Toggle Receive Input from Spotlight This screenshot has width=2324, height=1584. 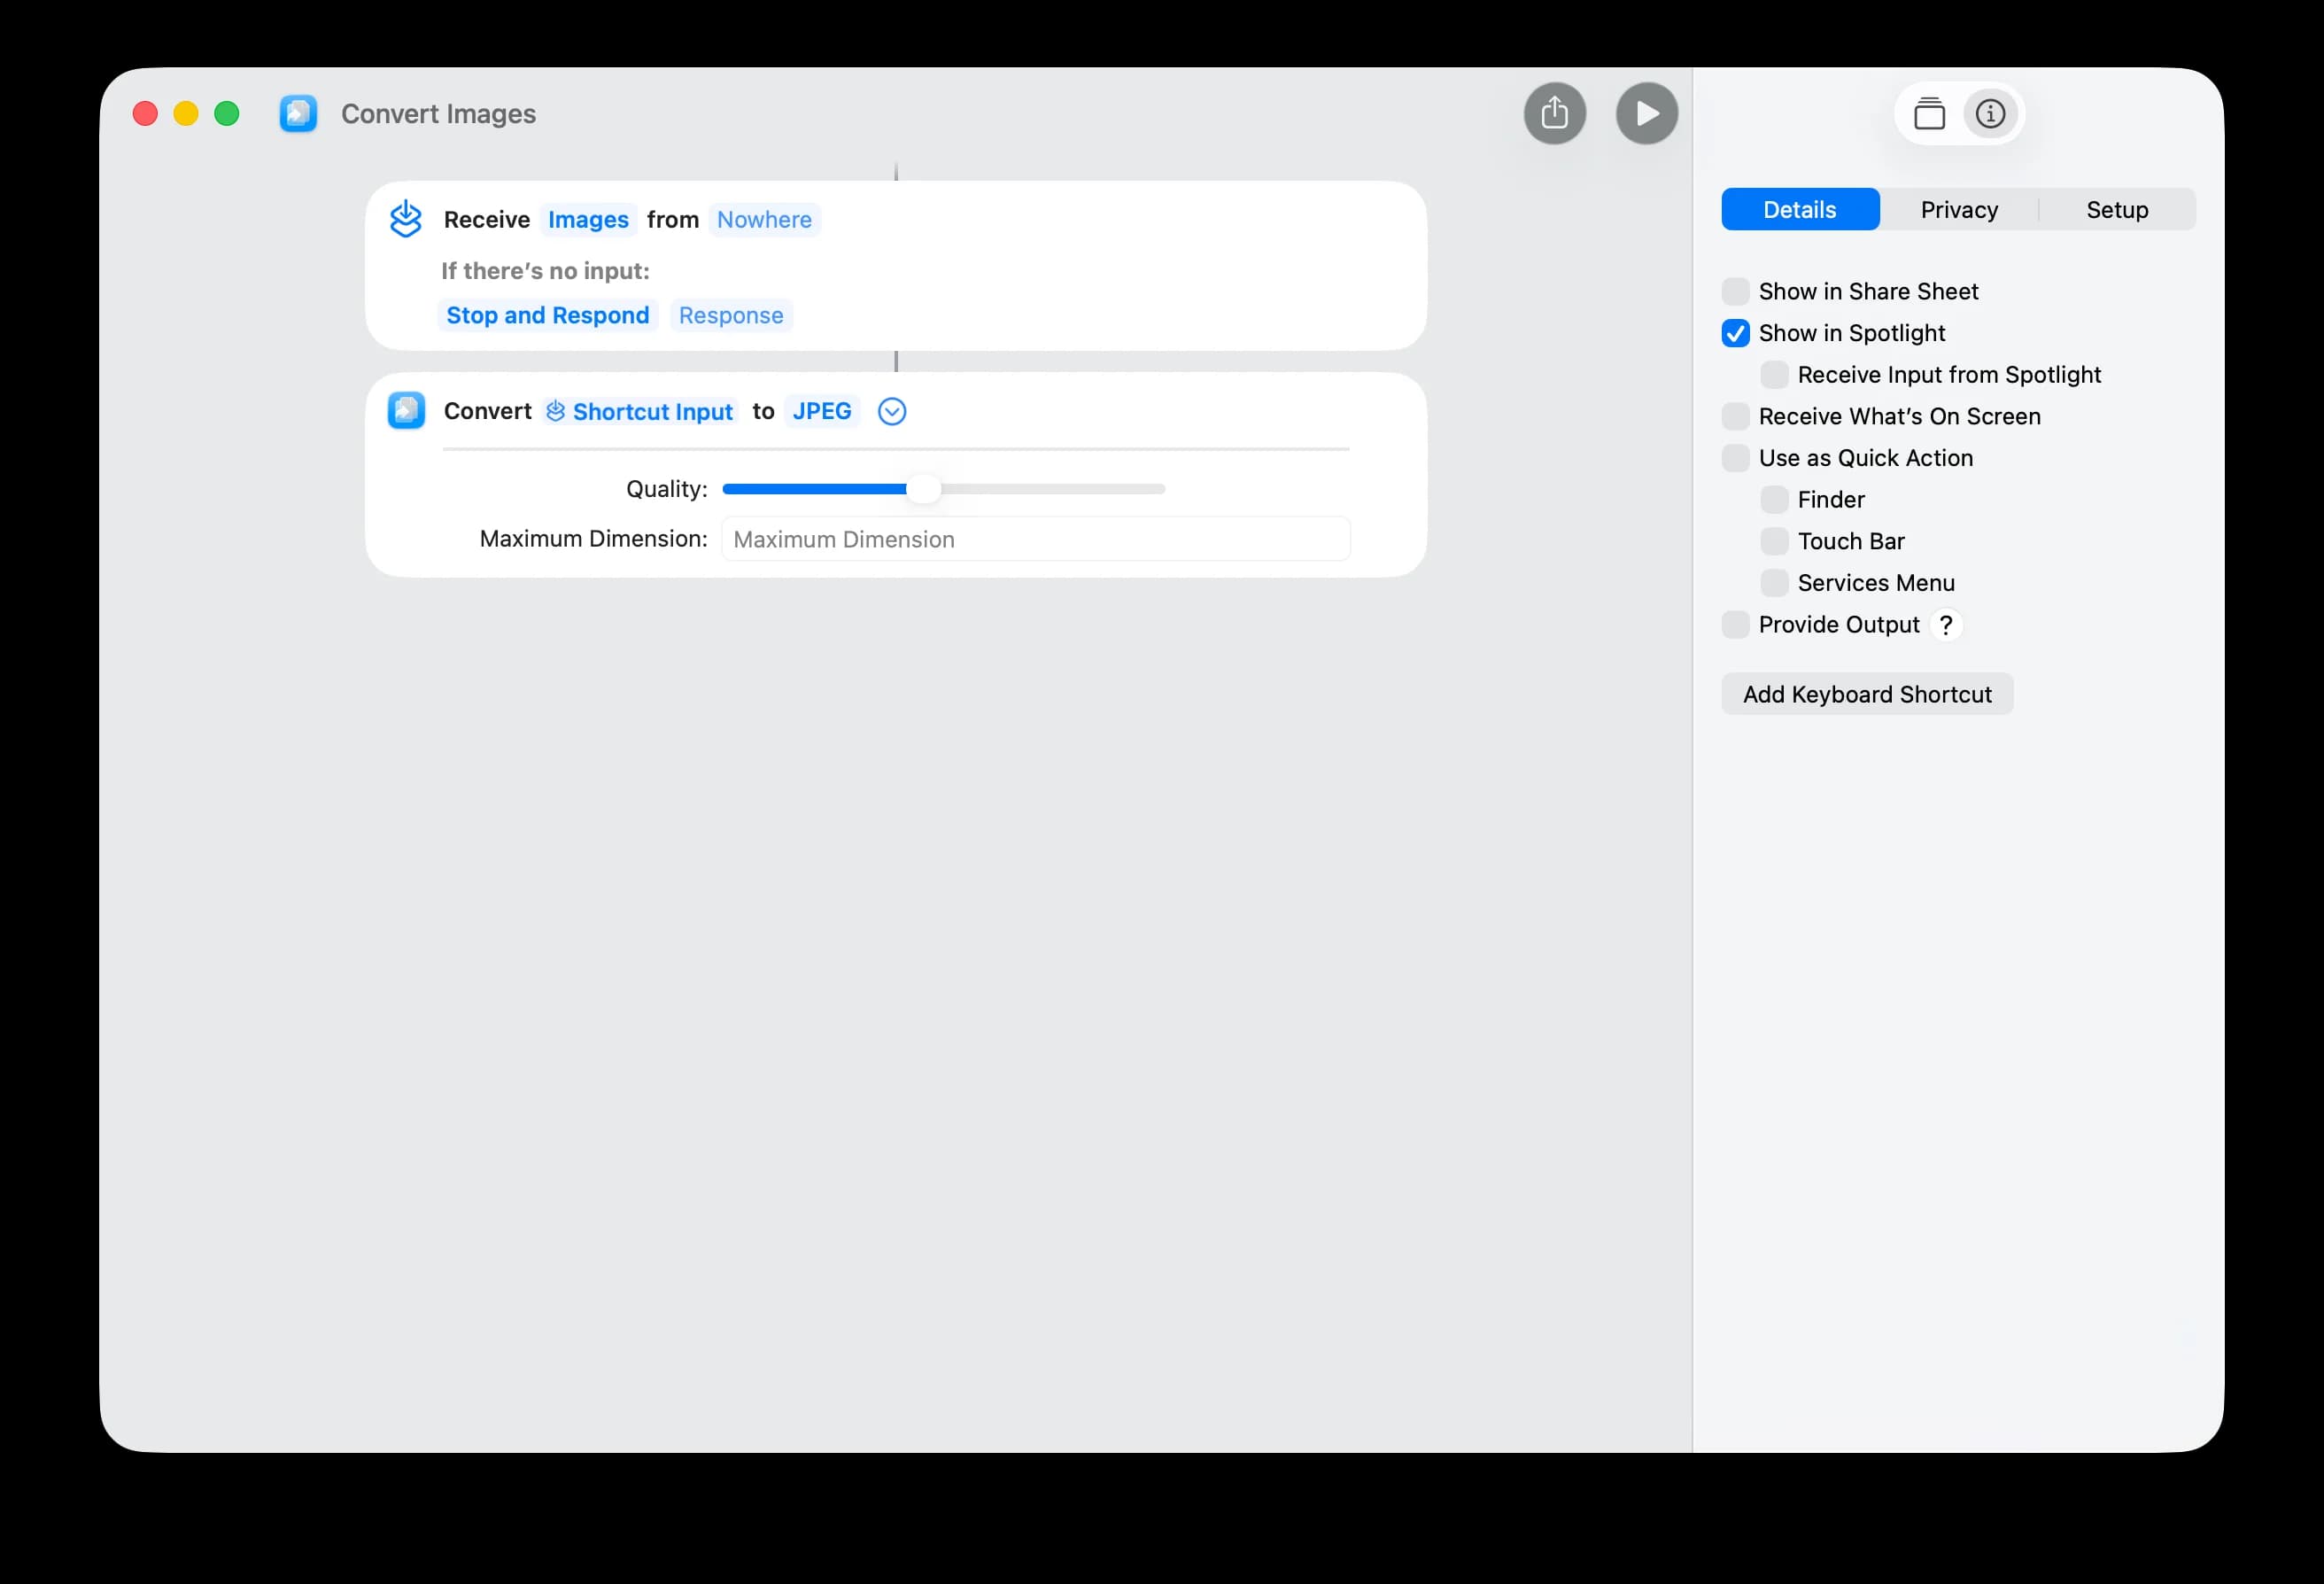pyautogui.click(x=1774, y=375)
